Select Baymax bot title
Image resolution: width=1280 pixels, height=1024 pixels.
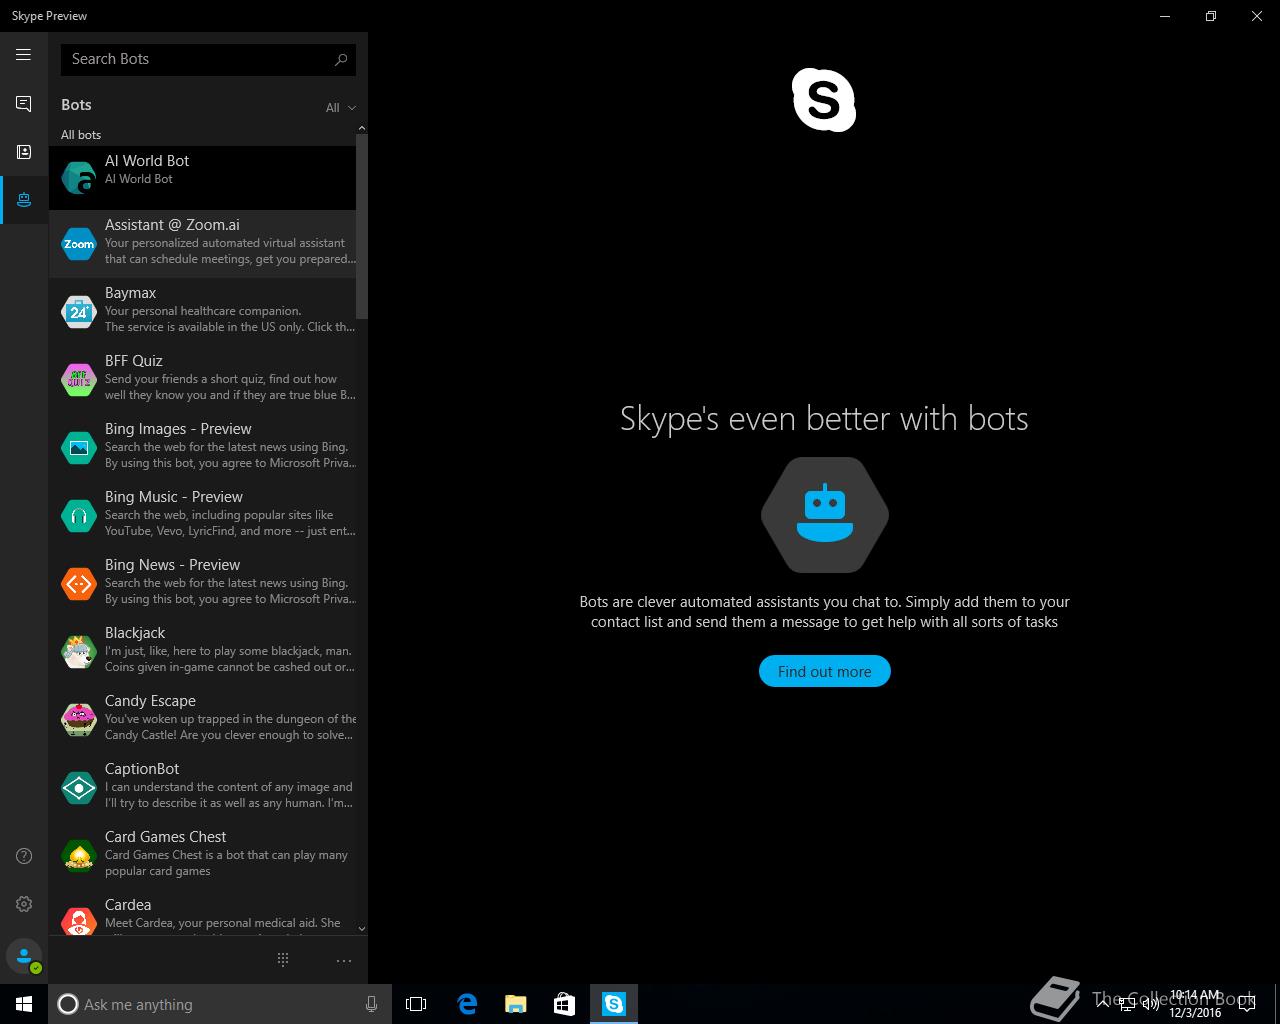coord(130,293)
